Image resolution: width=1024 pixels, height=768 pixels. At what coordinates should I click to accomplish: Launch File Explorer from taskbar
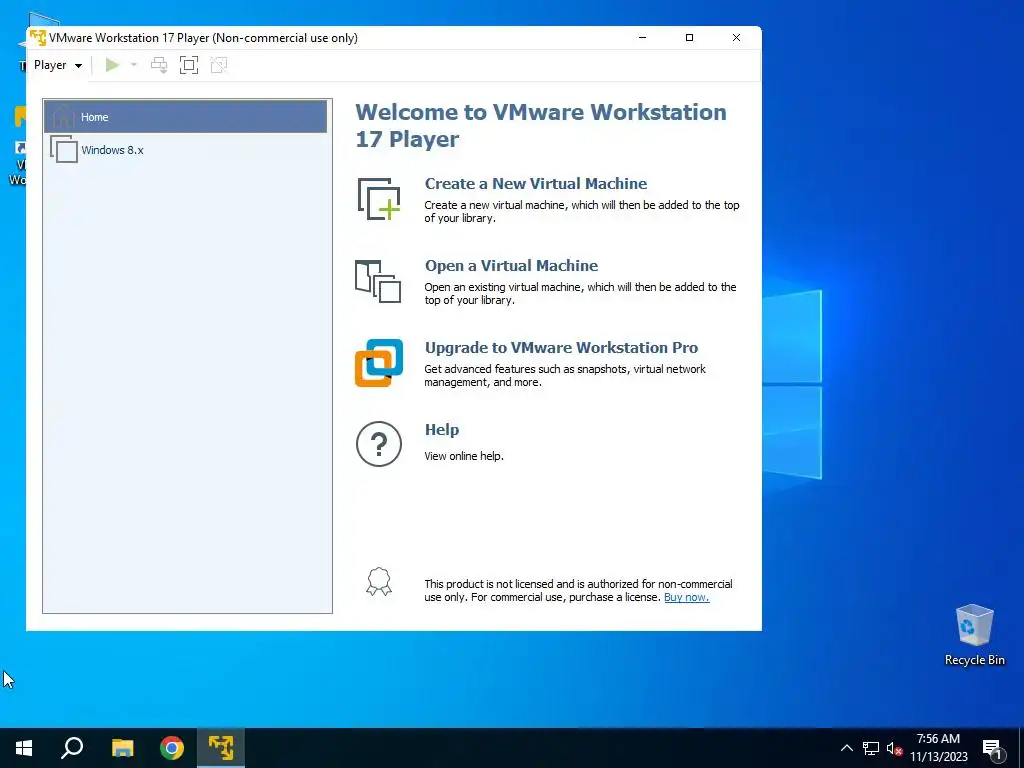coord(122,748)
